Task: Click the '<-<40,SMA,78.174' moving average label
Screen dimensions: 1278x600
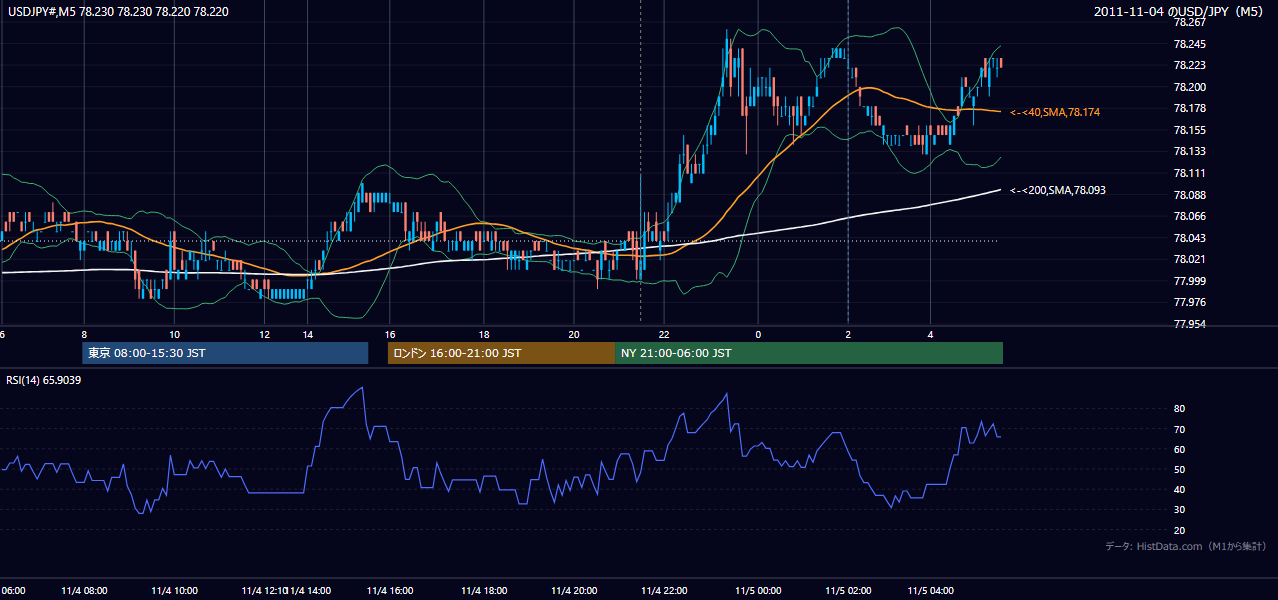Action: point(1055,112)
